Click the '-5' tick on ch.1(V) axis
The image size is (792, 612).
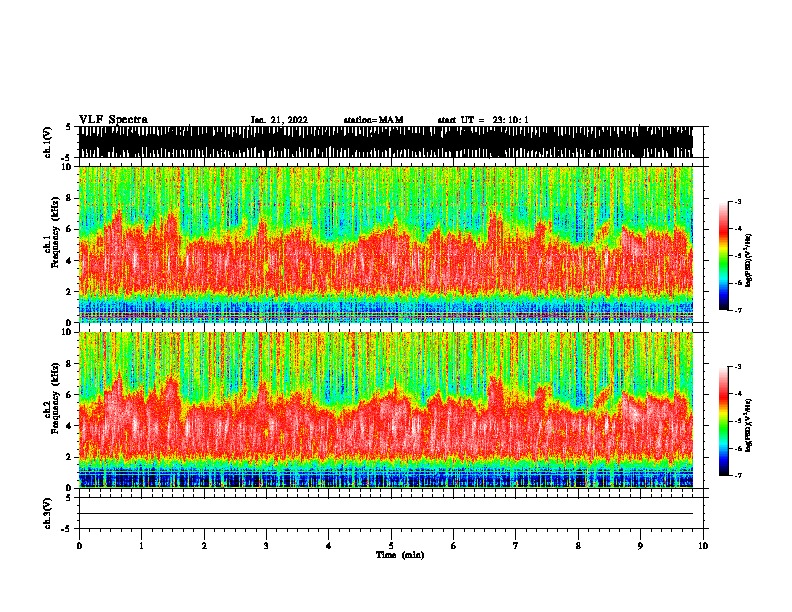[67, 158]
